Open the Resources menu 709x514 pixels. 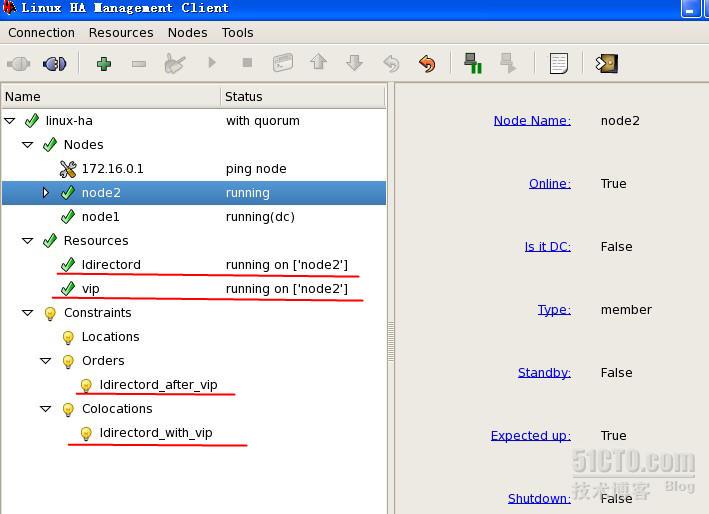[121, 33]
